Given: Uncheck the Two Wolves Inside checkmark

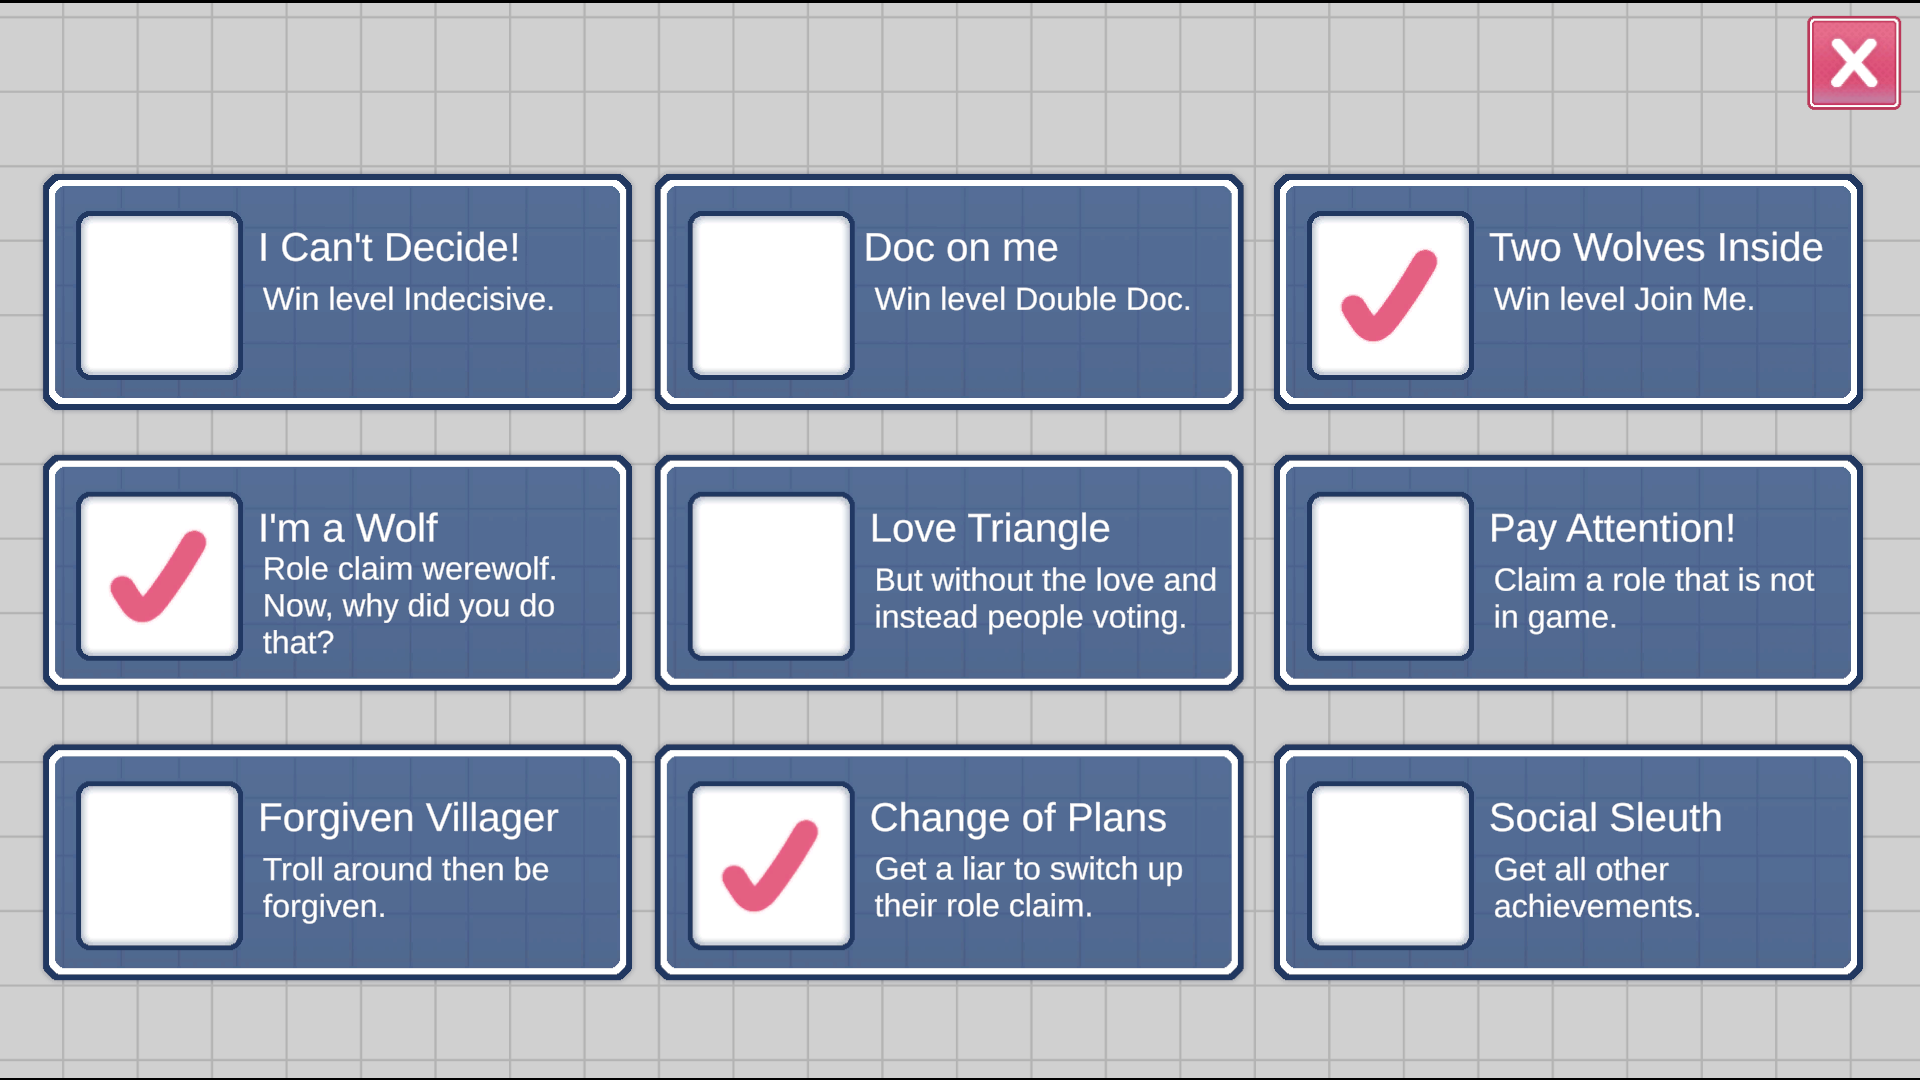Looking at the screenshot, I should click(1388, 293).
